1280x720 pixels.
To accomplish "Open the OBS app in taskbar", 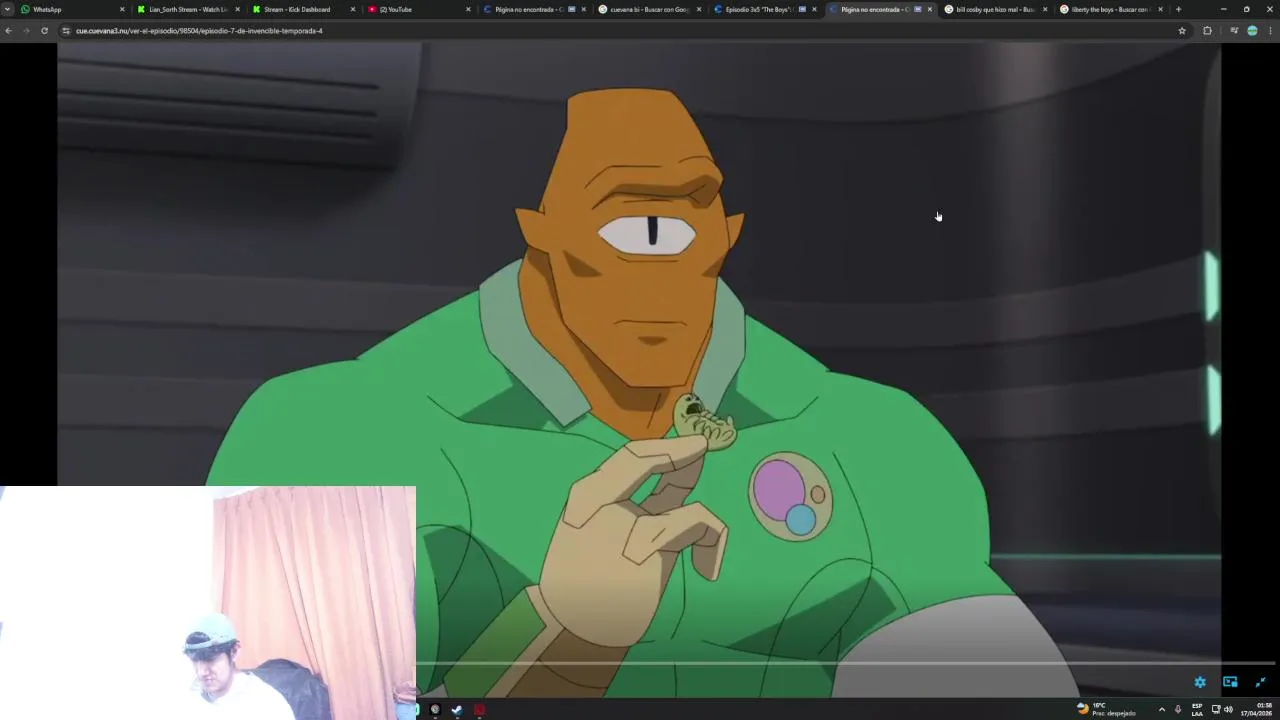I will [x=435, y=710].
